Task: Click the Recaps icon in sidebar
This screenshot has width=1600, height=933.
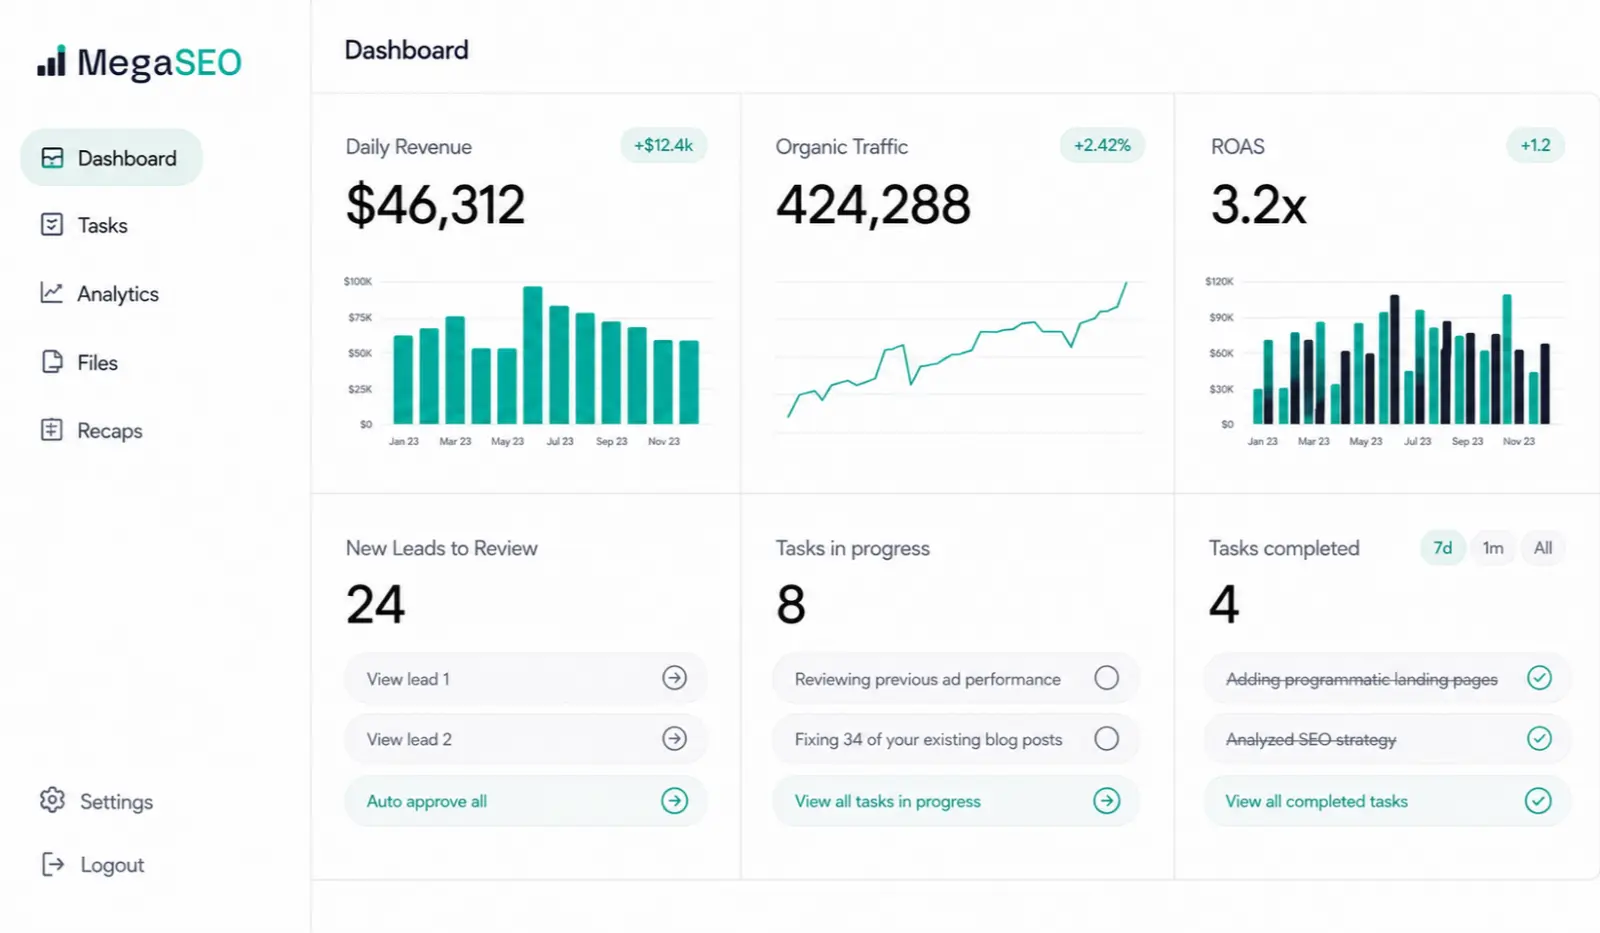Action: pyautogui.click(x=52, y=430)
